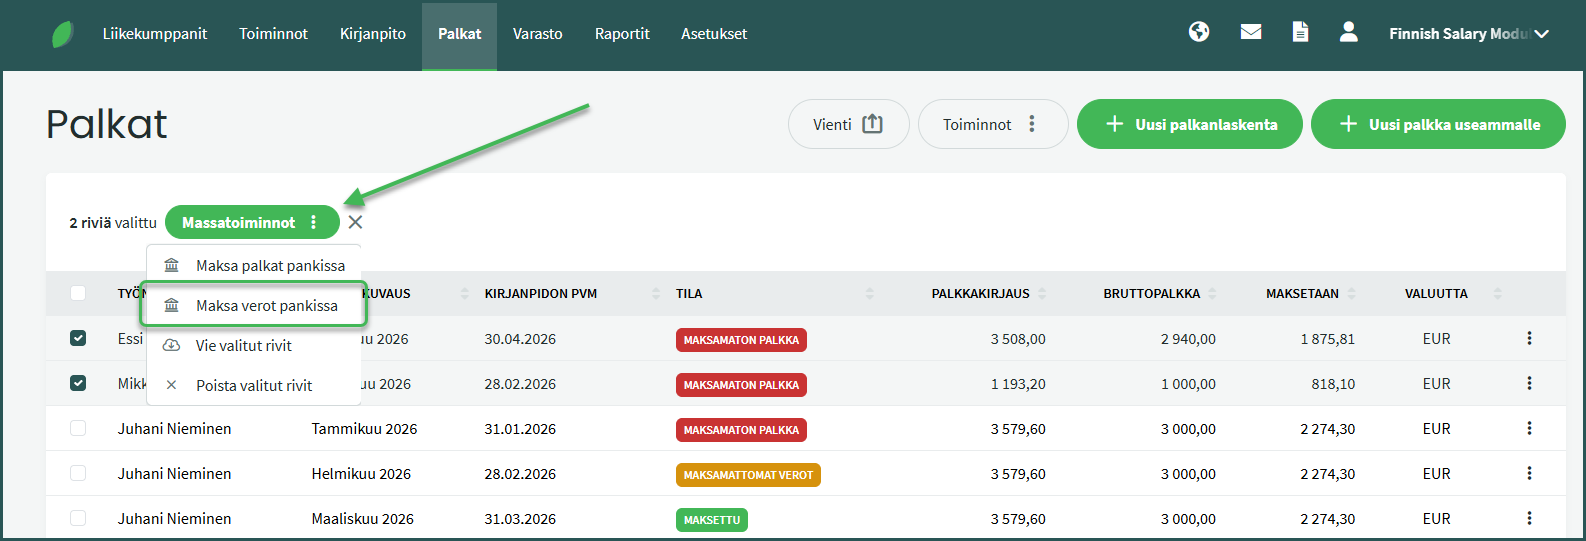Open the globe language icon
1586x541 pixels.
click(1199, 32)
